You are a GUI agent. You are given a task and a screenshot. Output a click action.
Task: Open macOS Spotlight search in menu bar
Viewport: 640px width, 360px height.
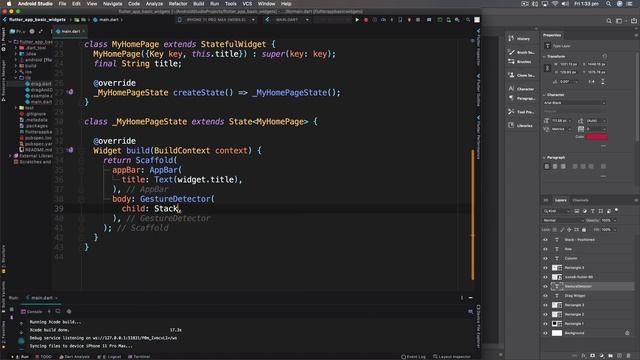click(609, 4)
